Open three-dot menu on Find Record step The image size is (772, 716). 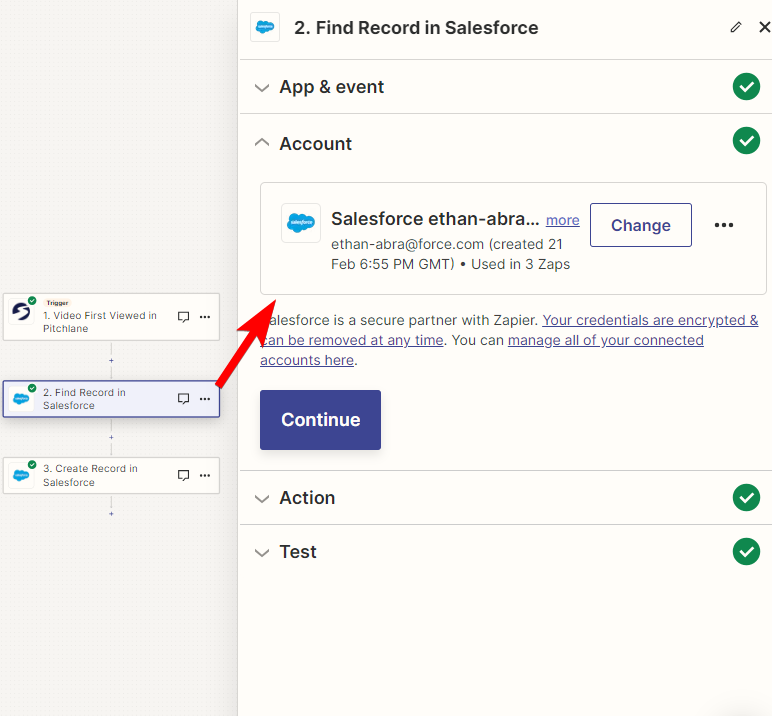[205, 399]
